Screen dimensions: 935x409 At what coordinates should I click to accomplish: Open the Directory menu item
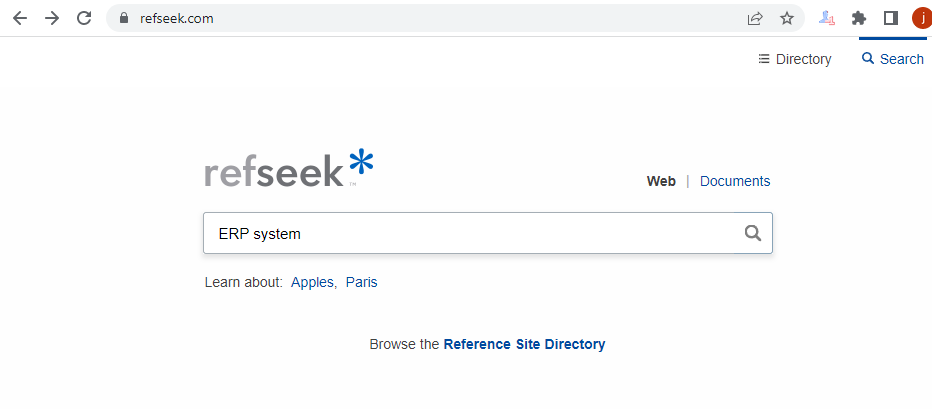point(794,59)
